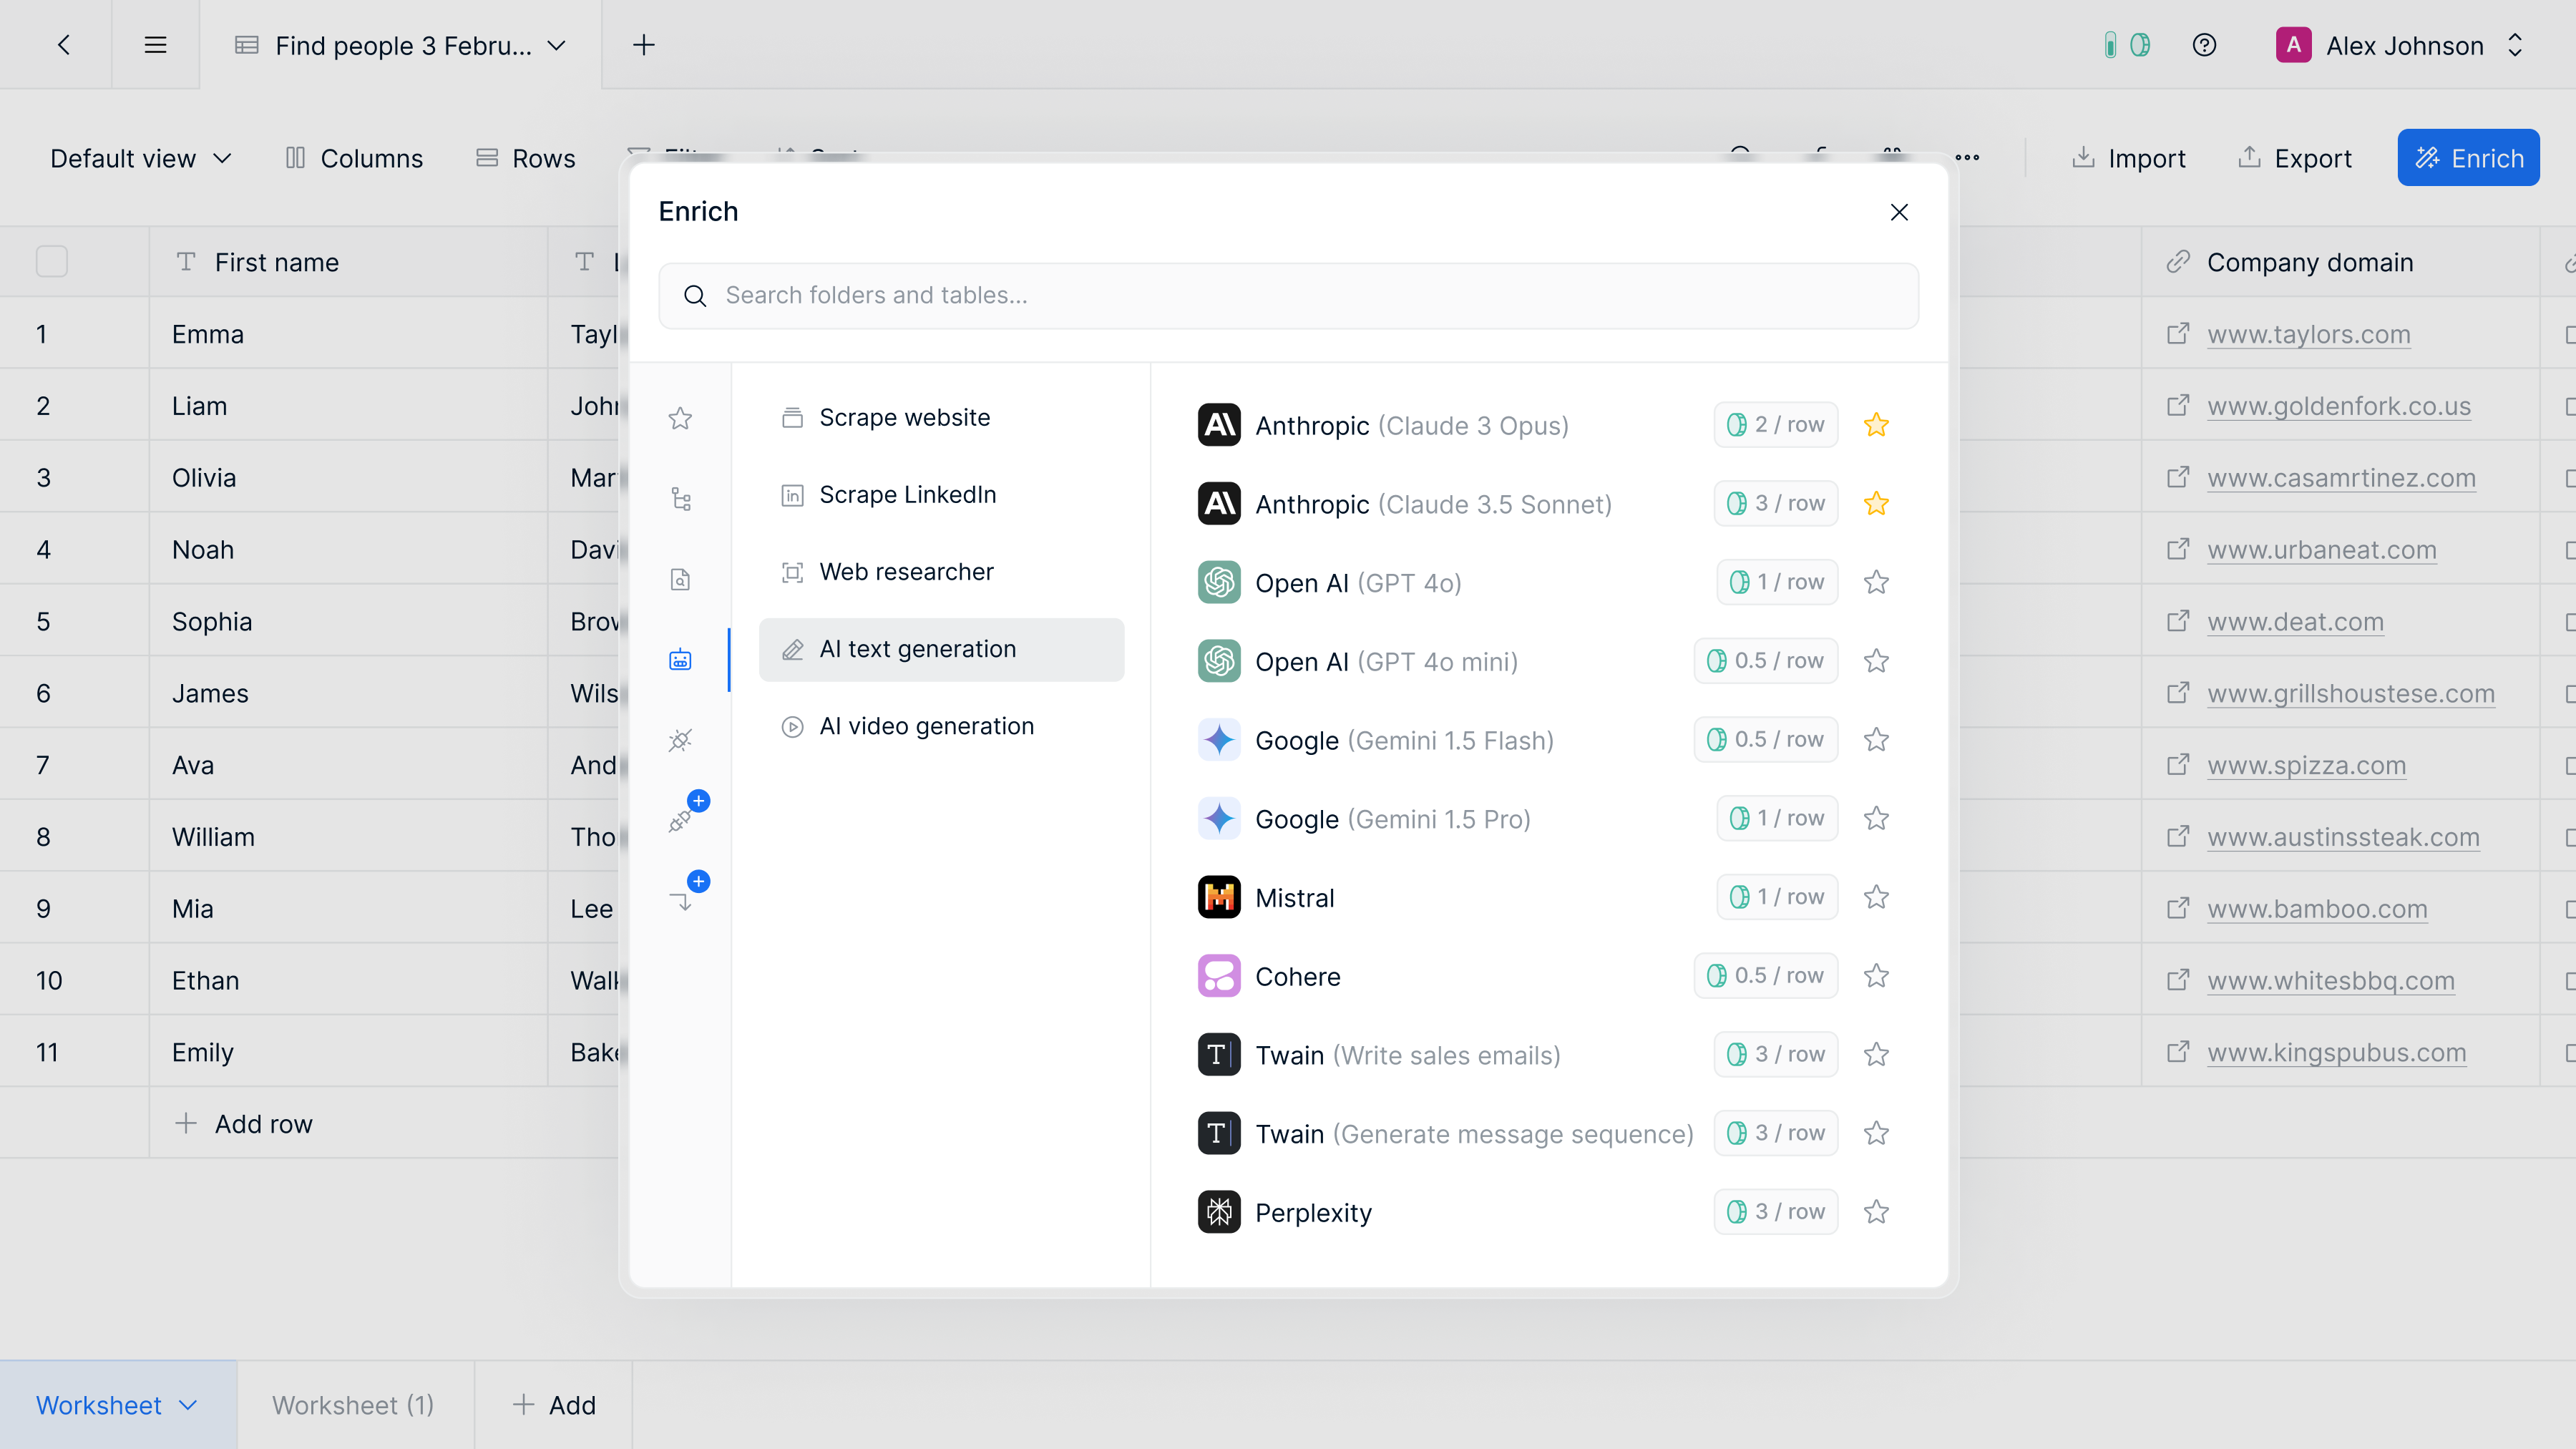Viewport: 2576px width, 1449px height.
Task: Expand the Worksheet tab dropdown chevron
Action: [188, 1405]
